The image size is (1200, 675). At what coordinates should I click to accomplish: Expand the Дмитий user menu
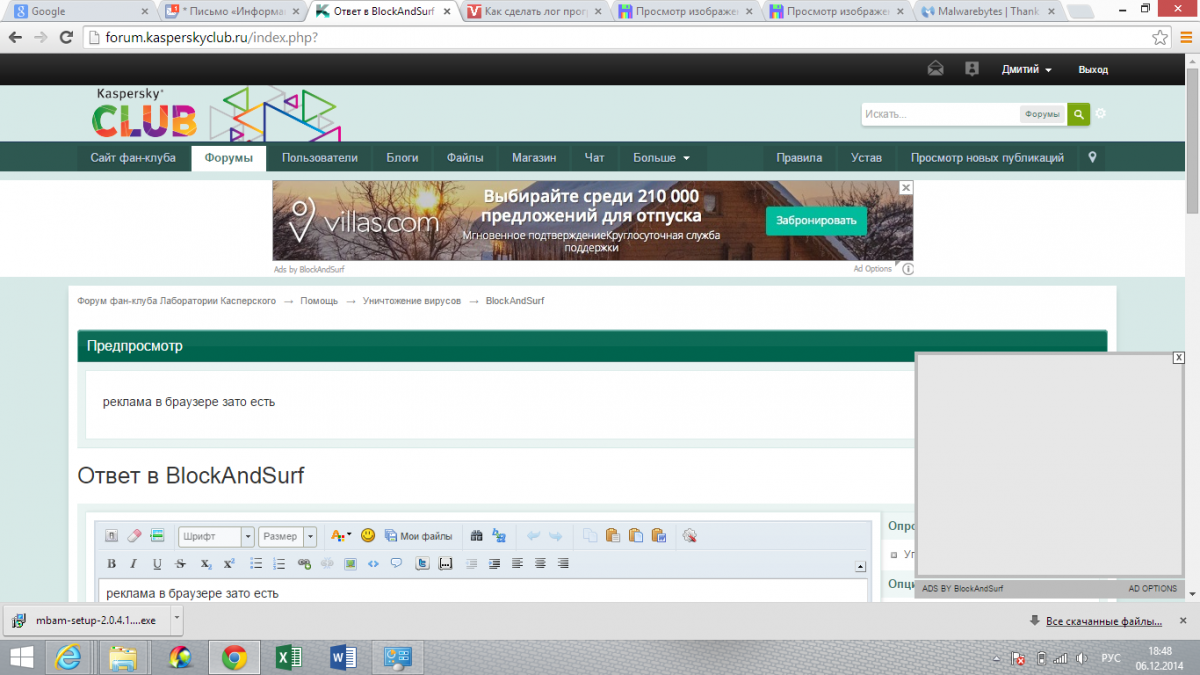point(1027,70)
